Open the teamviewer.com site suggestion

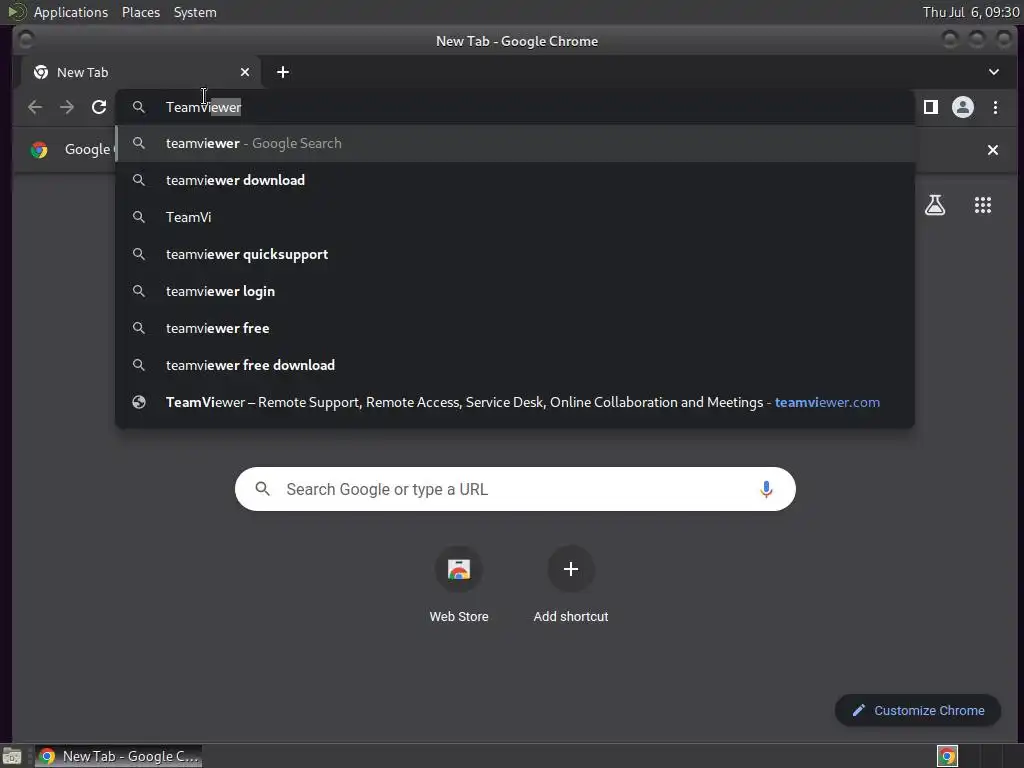[x=515, y=402]
